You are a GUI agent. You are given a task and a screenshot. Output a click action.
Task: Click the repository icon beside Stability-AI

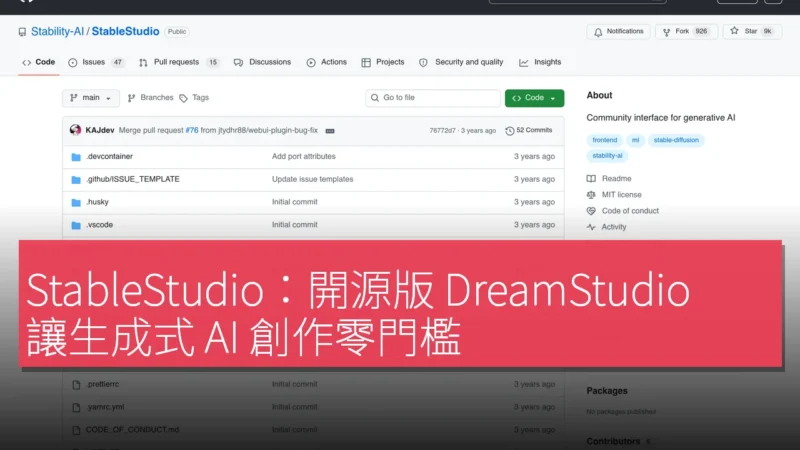click(22, 32)
